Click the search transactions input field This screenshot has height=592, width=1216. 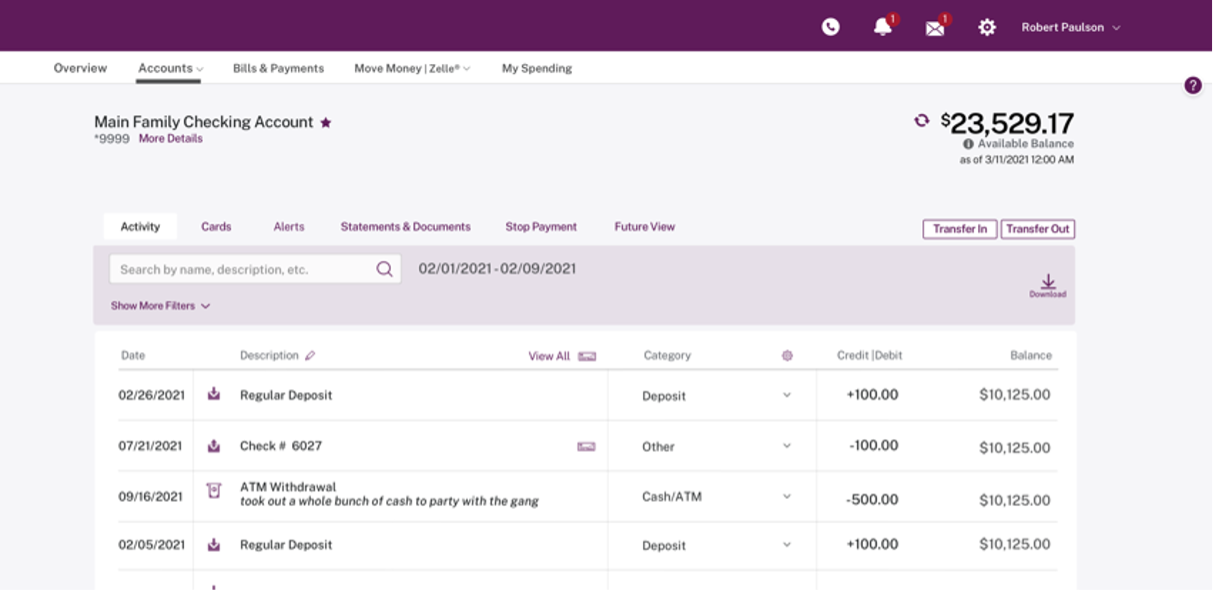point(240,268)
